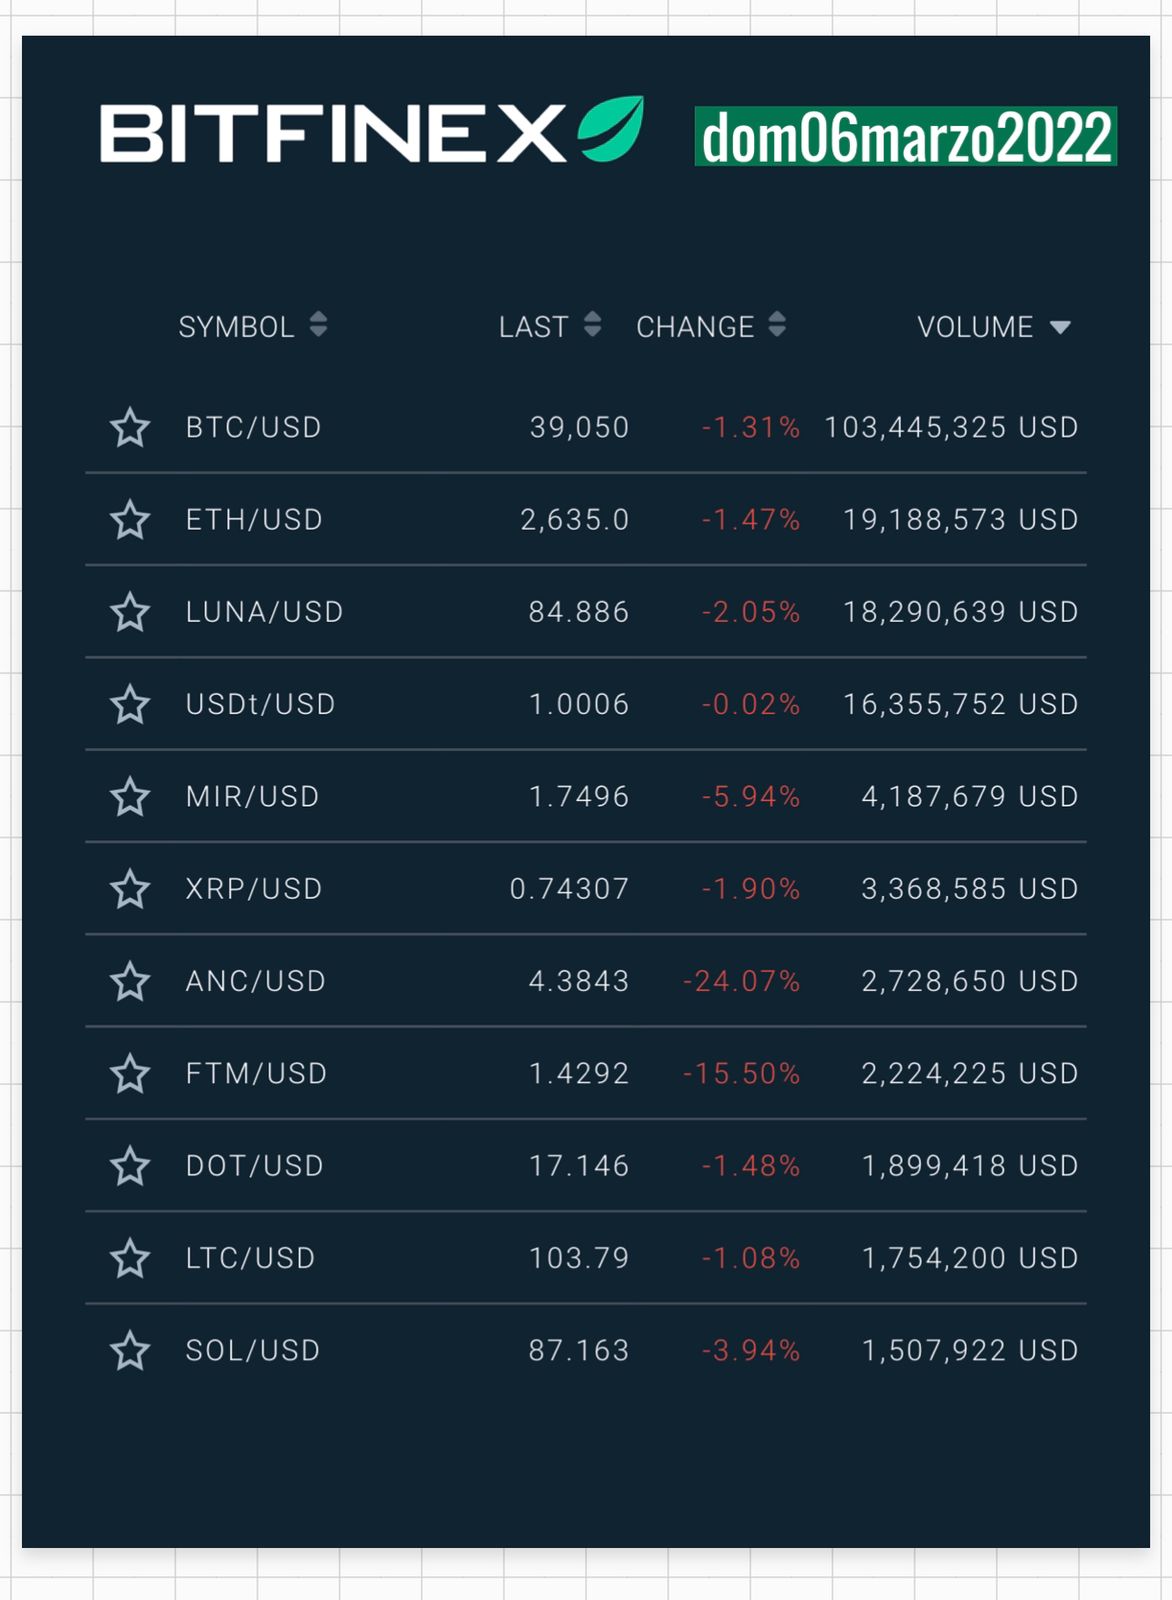Toggle DOT/USD favorite star
The image size is (1172, 1600).
[x=130, y=1166]
